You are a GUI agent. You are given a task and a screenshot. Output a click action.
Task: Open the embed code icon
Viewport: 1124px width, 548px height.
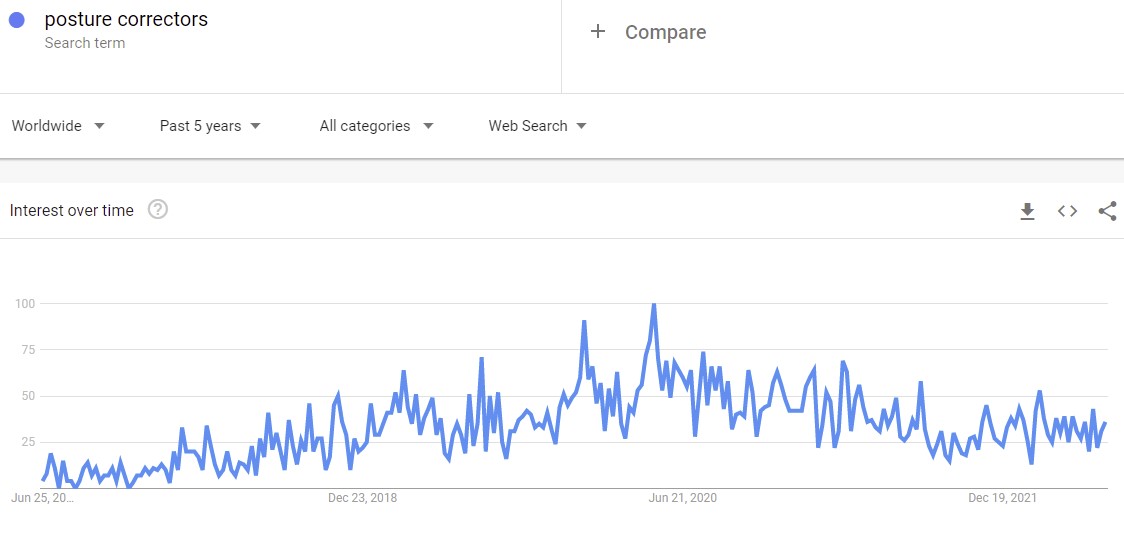(x=1067, y=211)
